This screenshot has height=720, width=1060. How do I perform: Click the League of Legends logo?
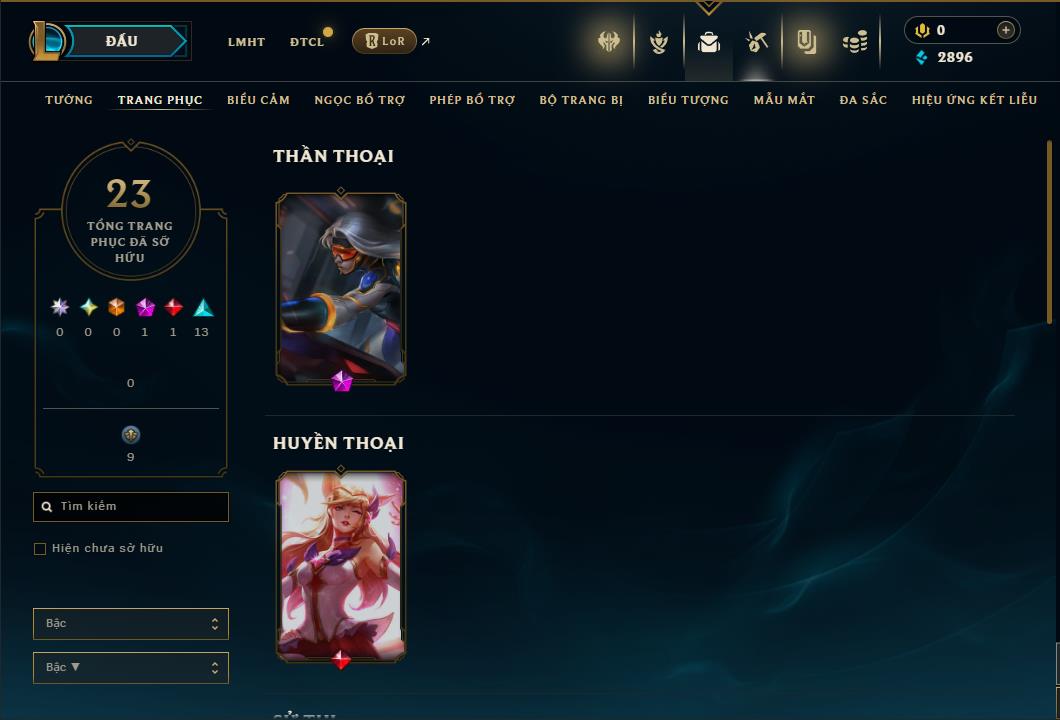(x=46, y=41)
